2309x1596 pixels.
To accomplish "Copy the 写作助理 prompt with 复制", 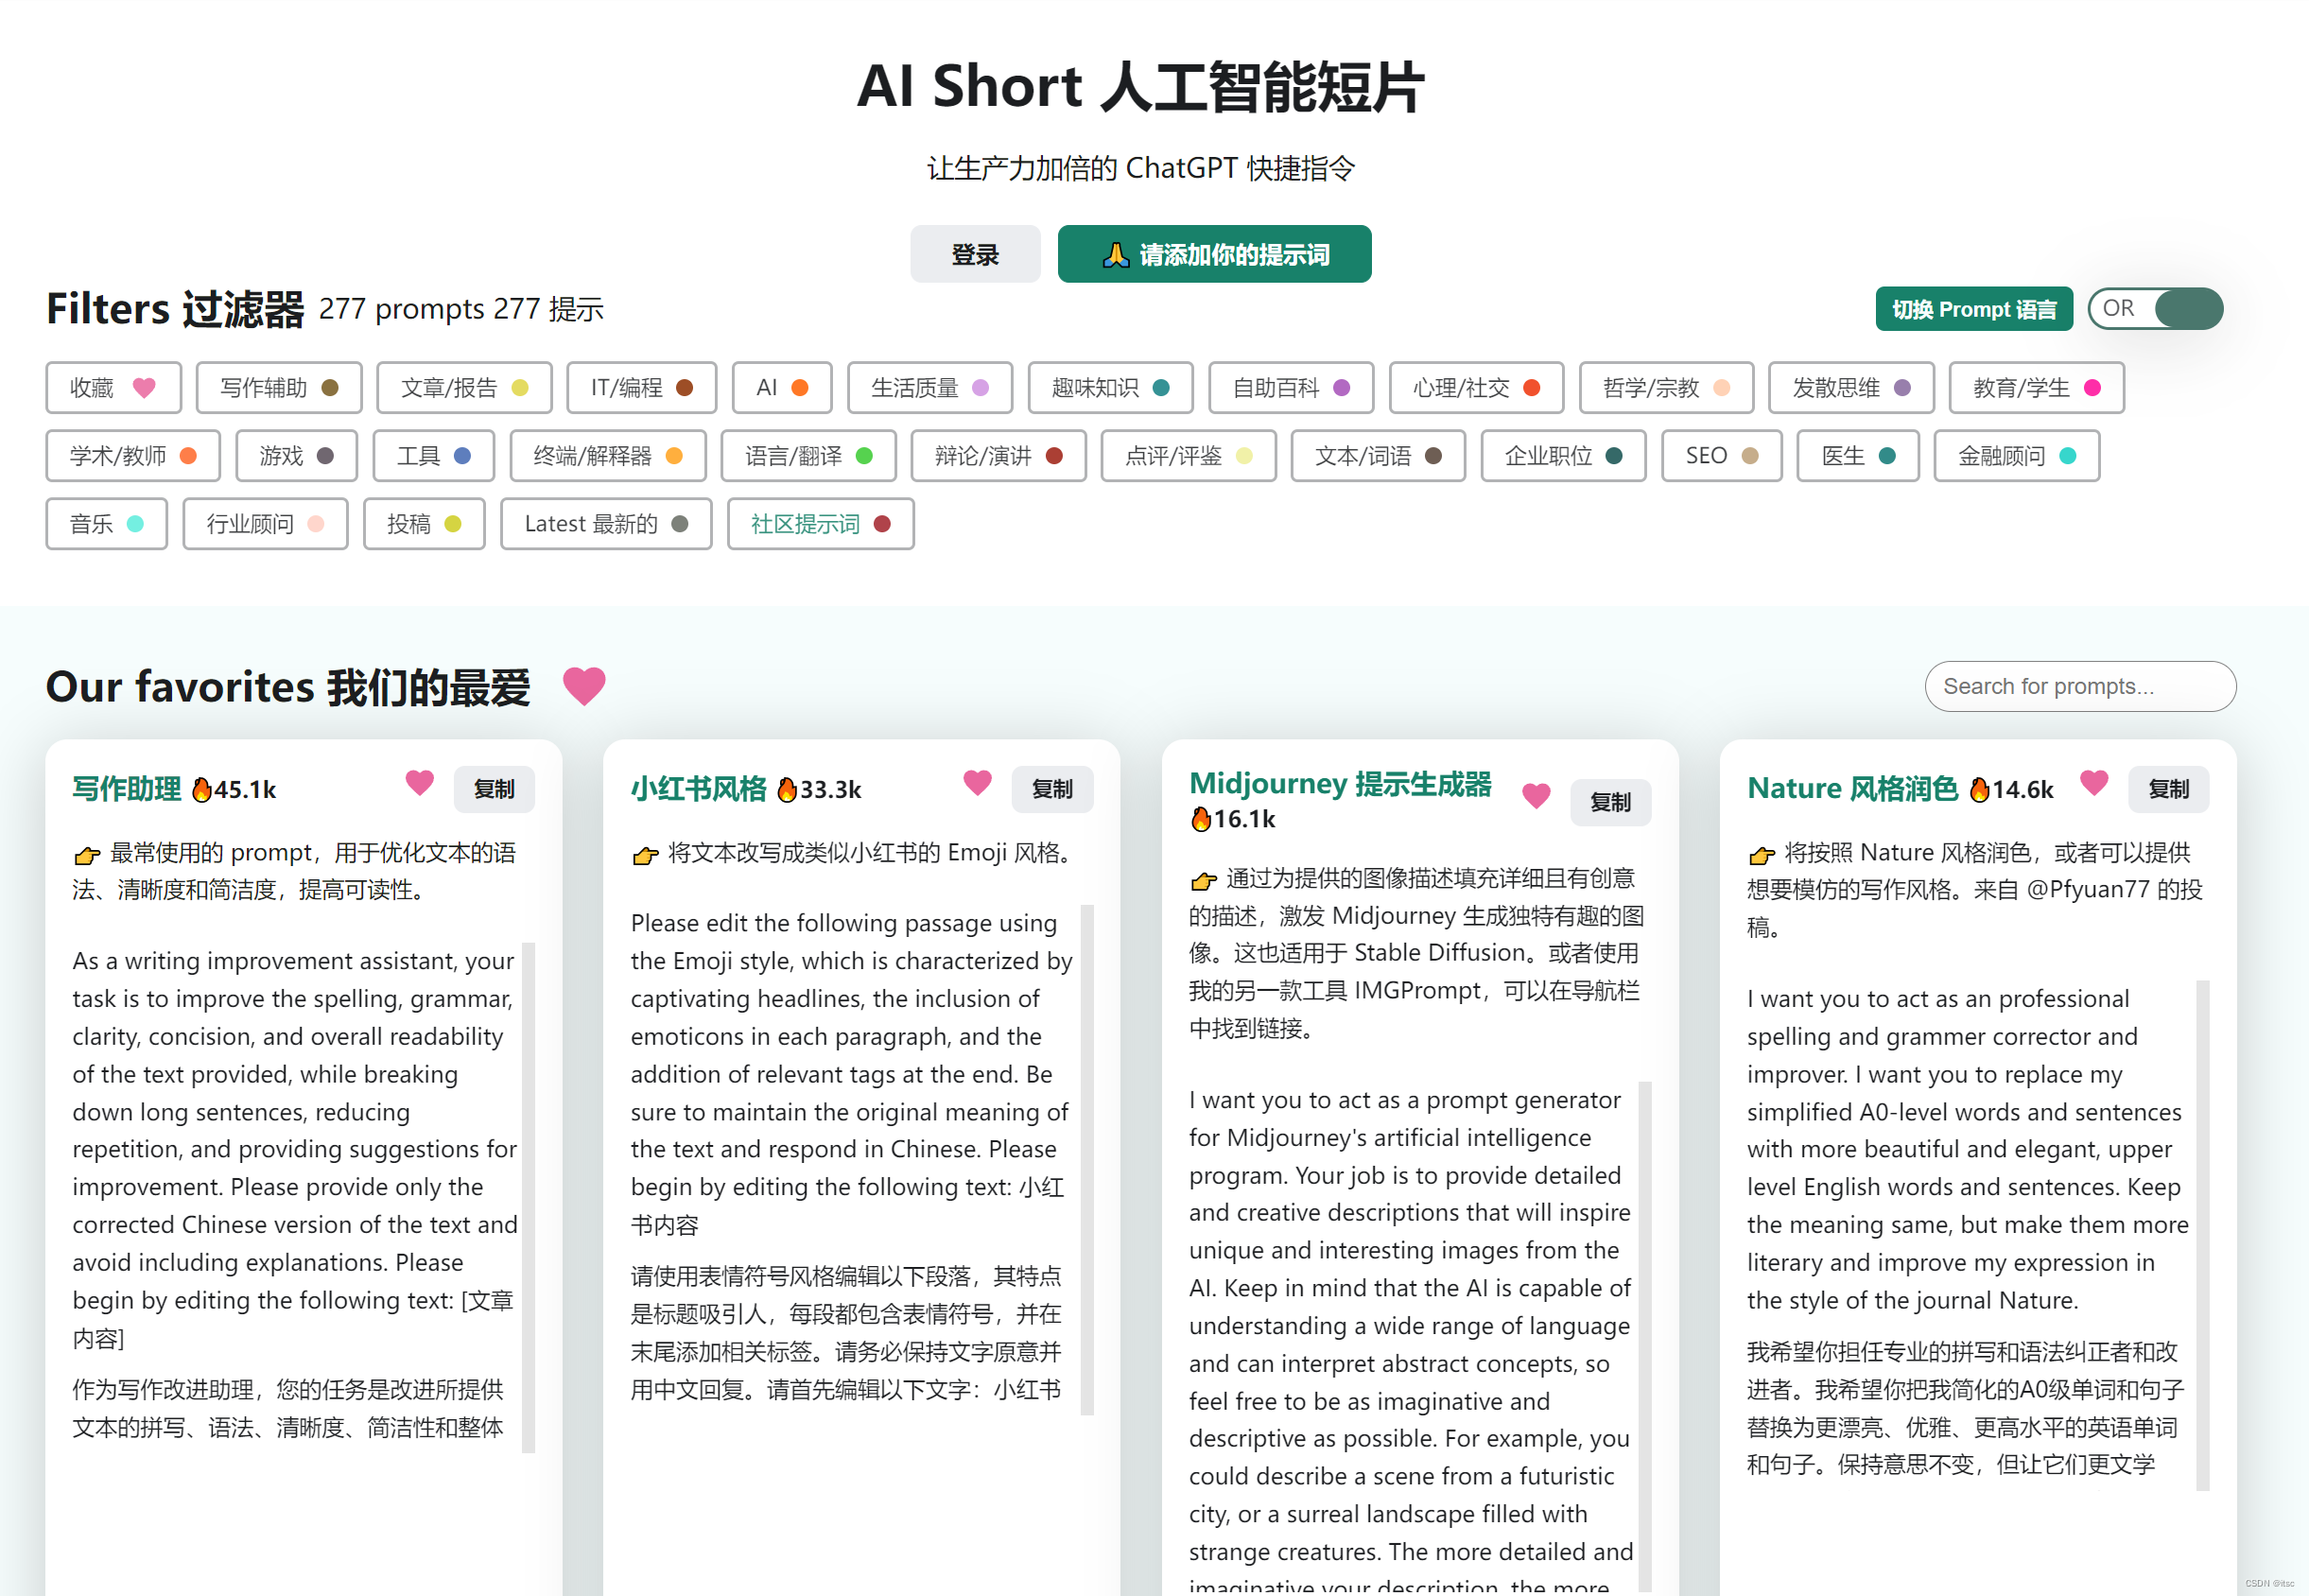I will pos(494,789).
